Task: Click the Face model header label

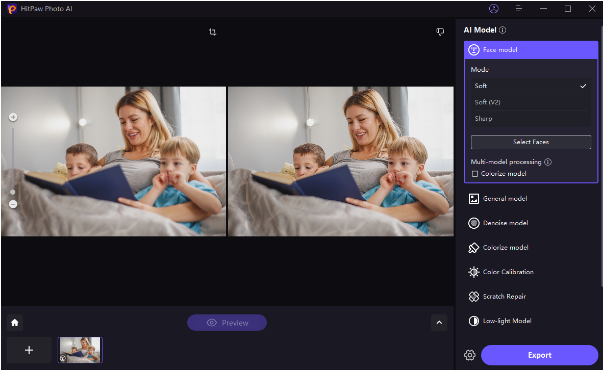Action: (500, 50)
